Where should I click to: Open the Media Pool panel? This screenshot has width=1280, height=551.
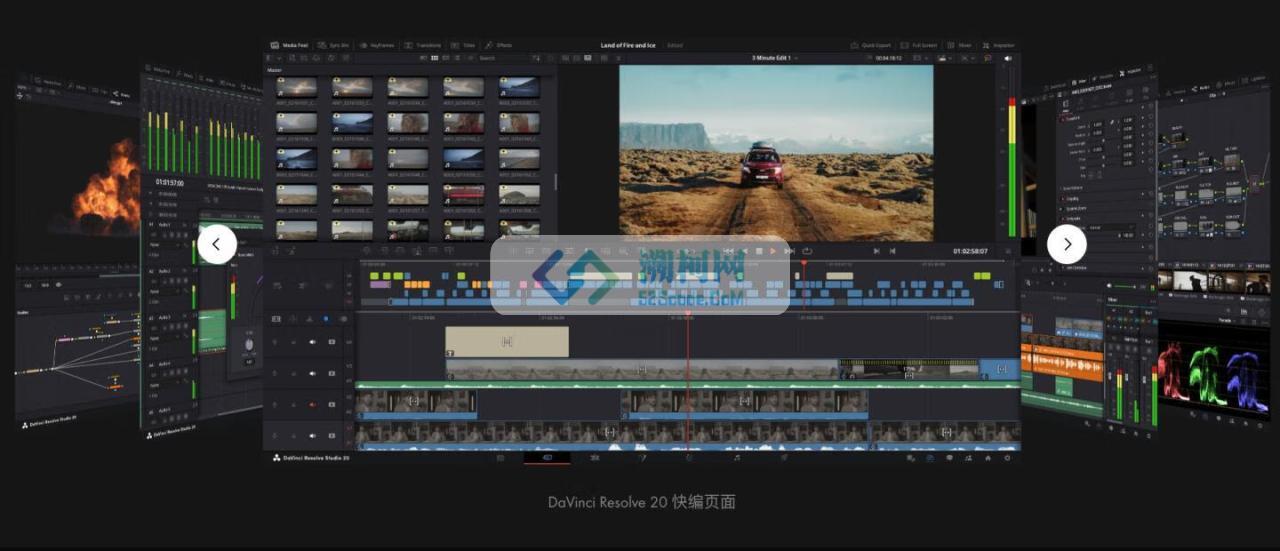coord(289,45)
